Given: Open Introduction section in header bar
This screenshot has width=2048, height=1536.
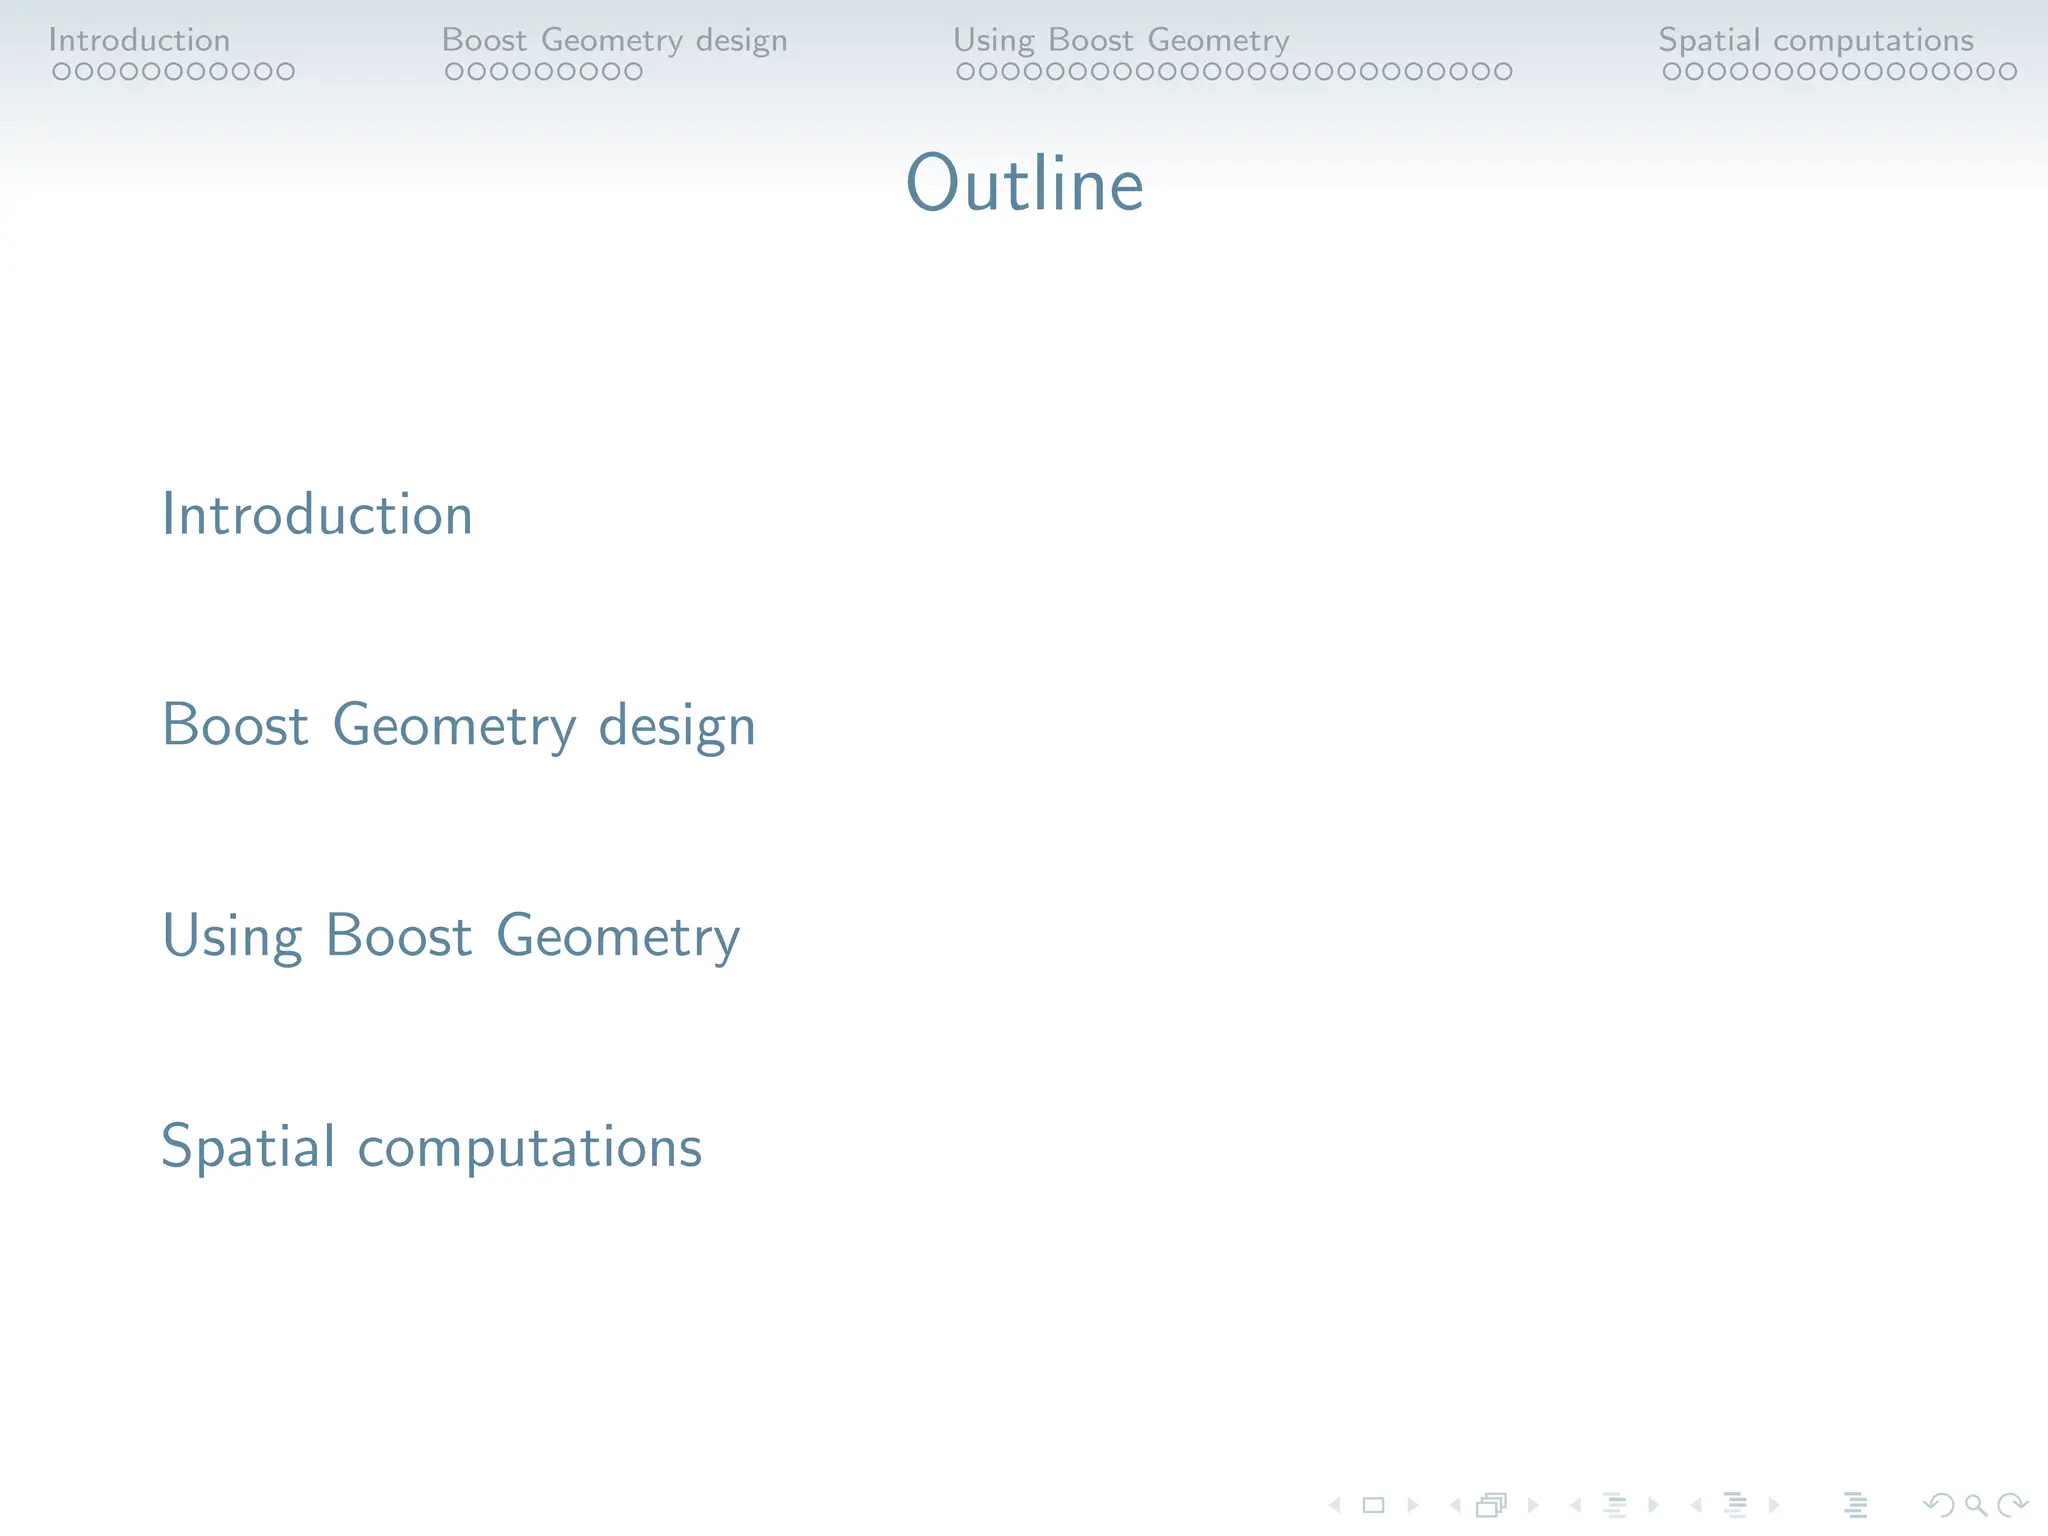Looking at the screenshot, I should [139, 40].
